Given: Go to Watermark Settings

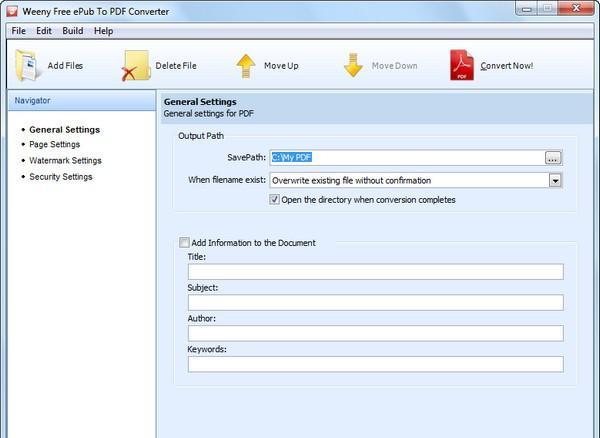Looking at the screenshot, I should (65, 161).
